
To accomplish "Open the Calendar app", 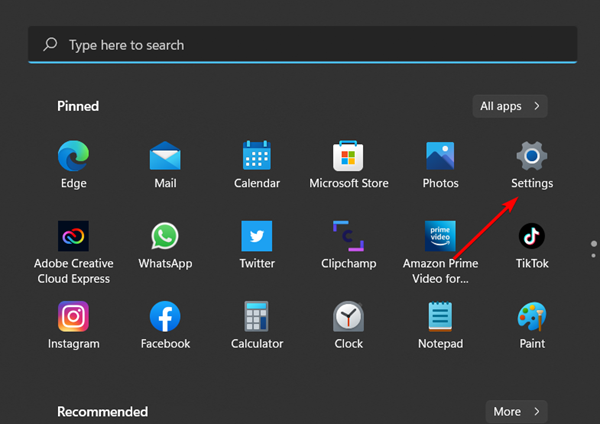I will point(257,157).
